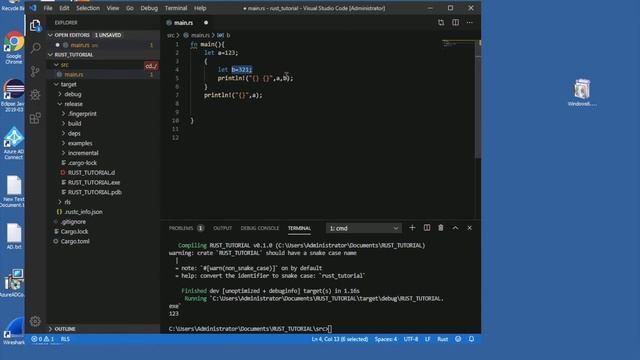
Task: Click UTF-8 encoding in status bar
Action: click(411, 339)
